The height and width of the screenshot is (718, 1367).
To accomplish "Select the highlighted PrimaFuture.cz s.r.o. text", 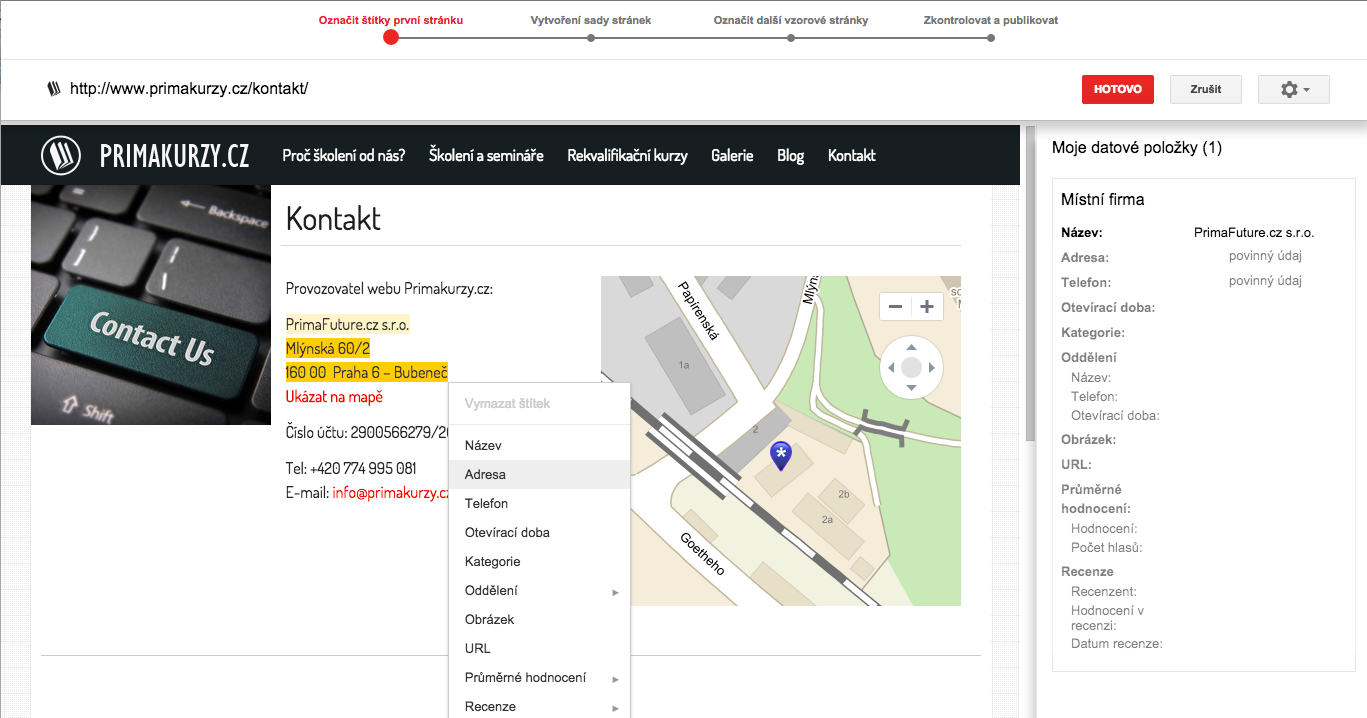I will click(x=348, y=325).
